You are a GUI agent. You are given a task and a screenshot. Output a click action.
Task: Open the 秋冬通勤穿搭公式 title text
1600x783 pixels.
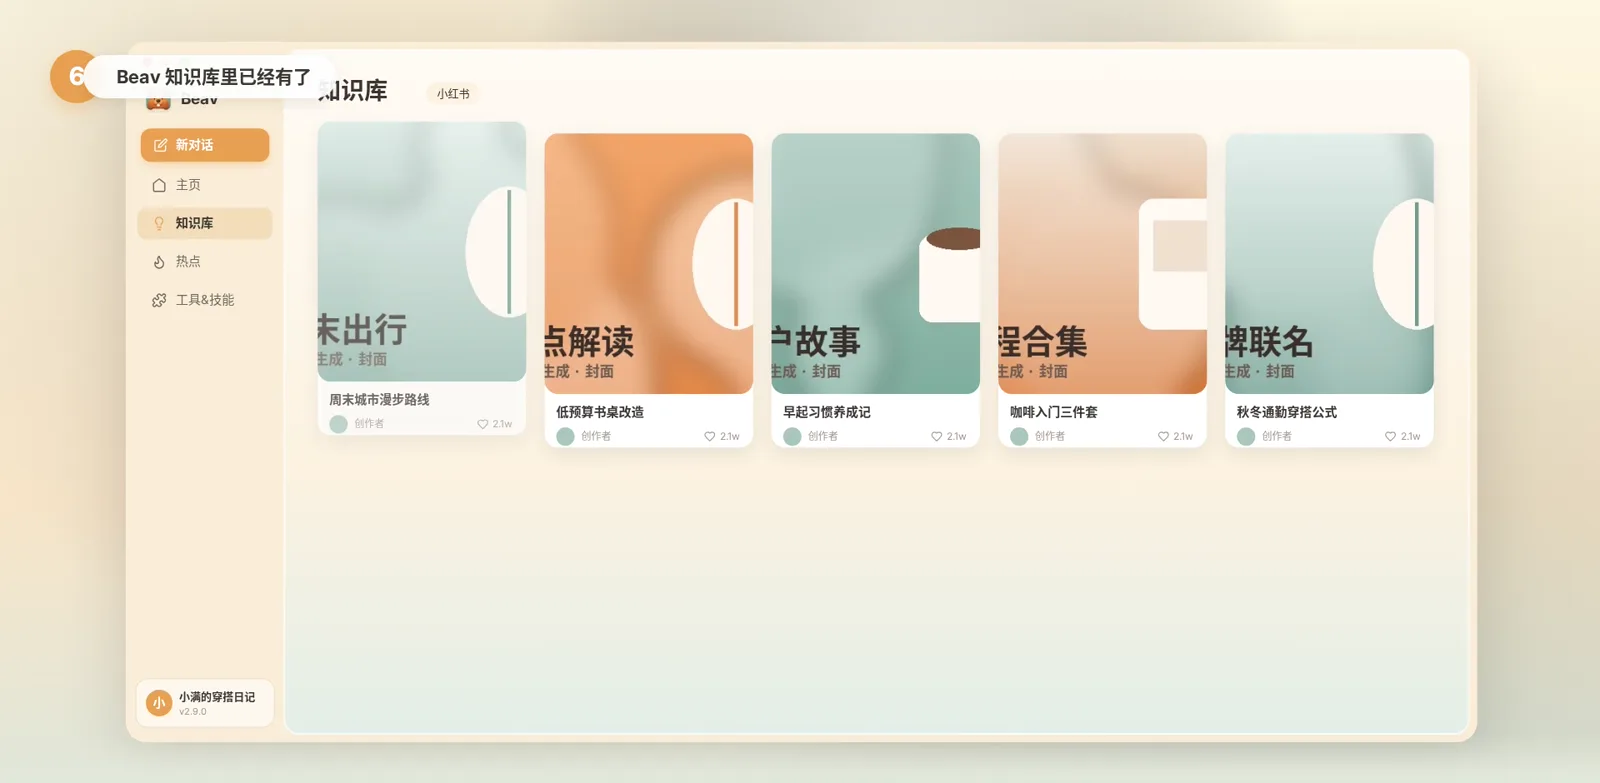pyautogui.click(x=1287, y=412)
